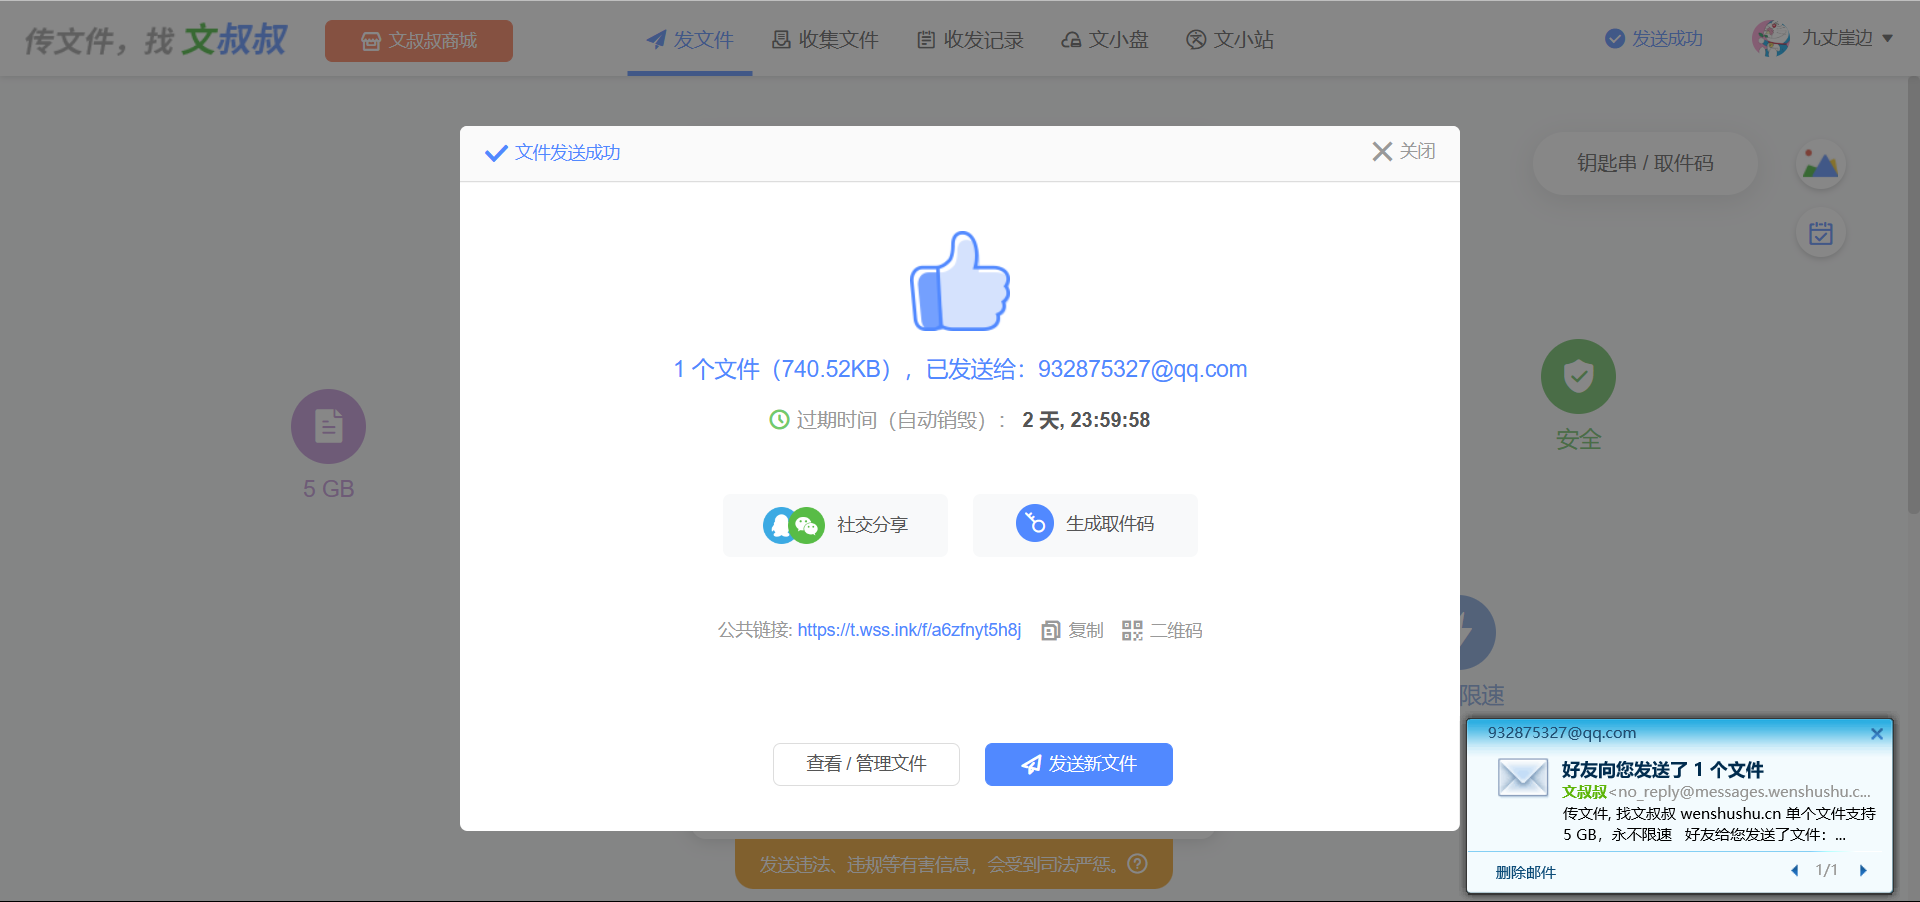Click the blue thumbs-up icon
1920x902 pixels.
point(960,281)
